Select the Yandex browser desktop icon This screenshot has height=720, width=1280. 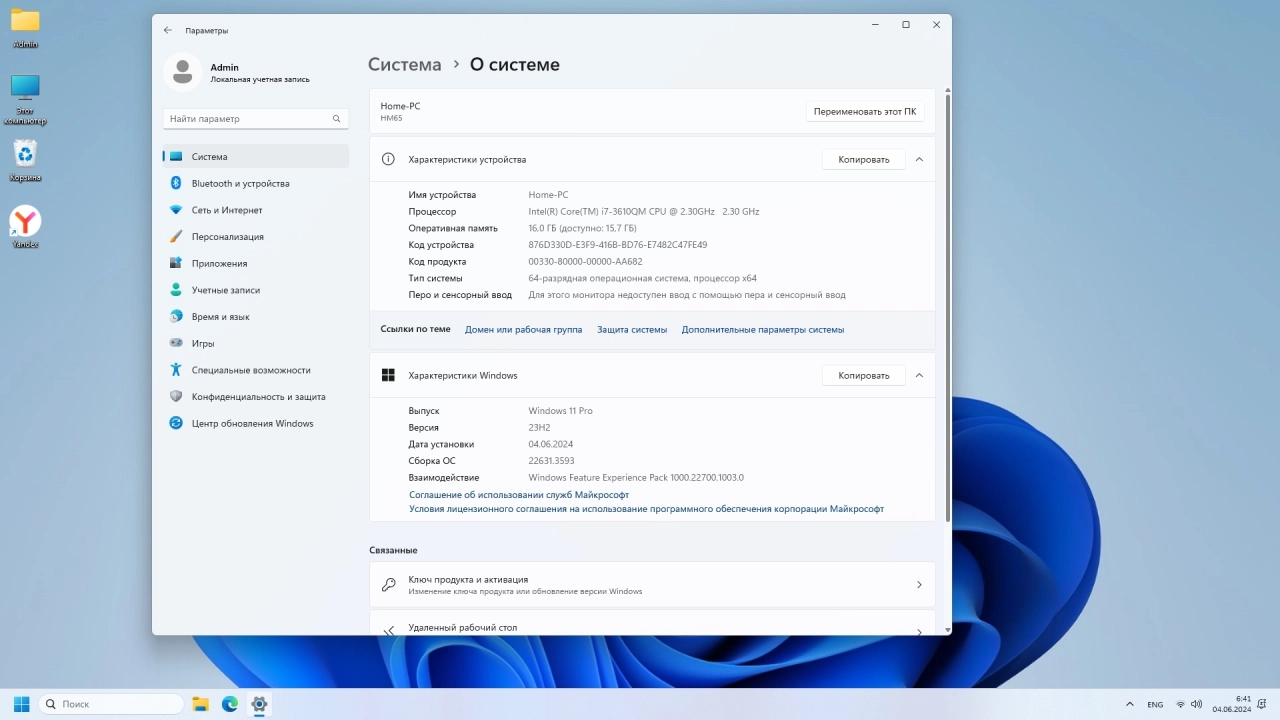coord(25,227)
